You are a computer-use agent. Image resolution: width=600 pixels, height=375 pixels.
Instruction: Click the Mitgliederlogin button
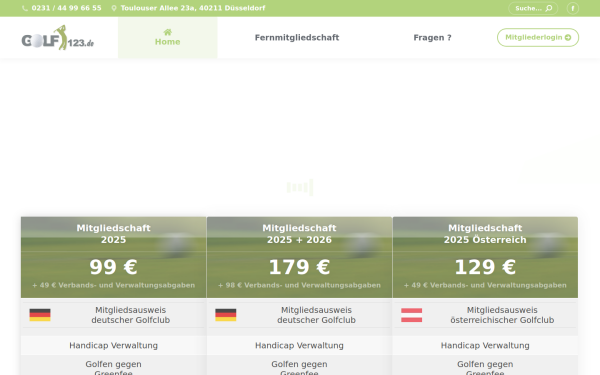pos(538,38)
